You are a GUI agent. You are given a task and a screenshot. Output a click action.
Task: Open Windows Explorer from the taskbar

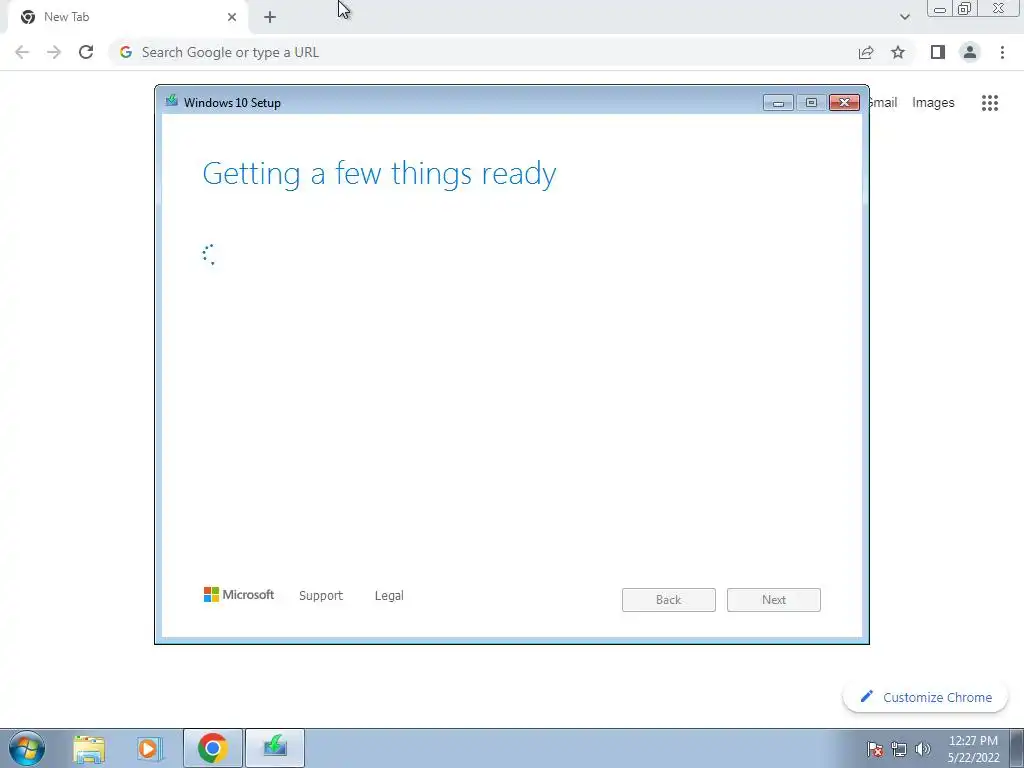[x=89, y=748]
